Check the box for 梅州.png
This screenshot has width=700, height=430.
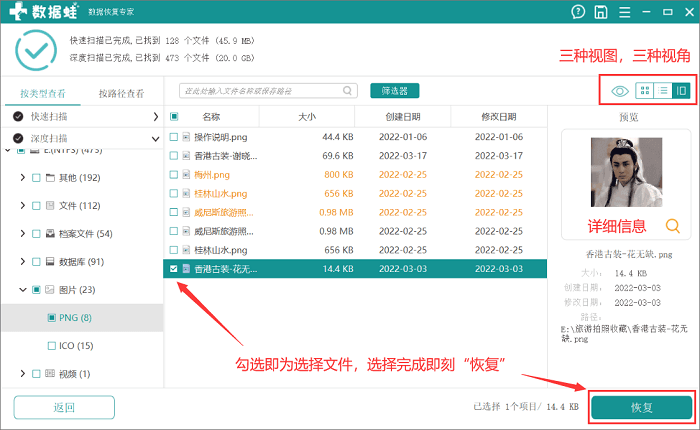[174, 175]
